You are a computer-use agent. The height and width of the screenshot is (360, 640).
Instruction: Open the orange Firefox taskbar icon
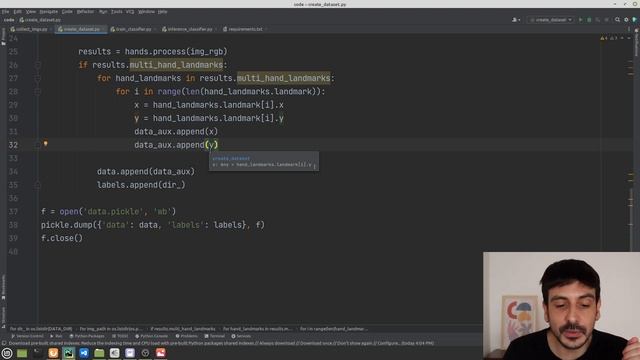[x=53, y=353]
